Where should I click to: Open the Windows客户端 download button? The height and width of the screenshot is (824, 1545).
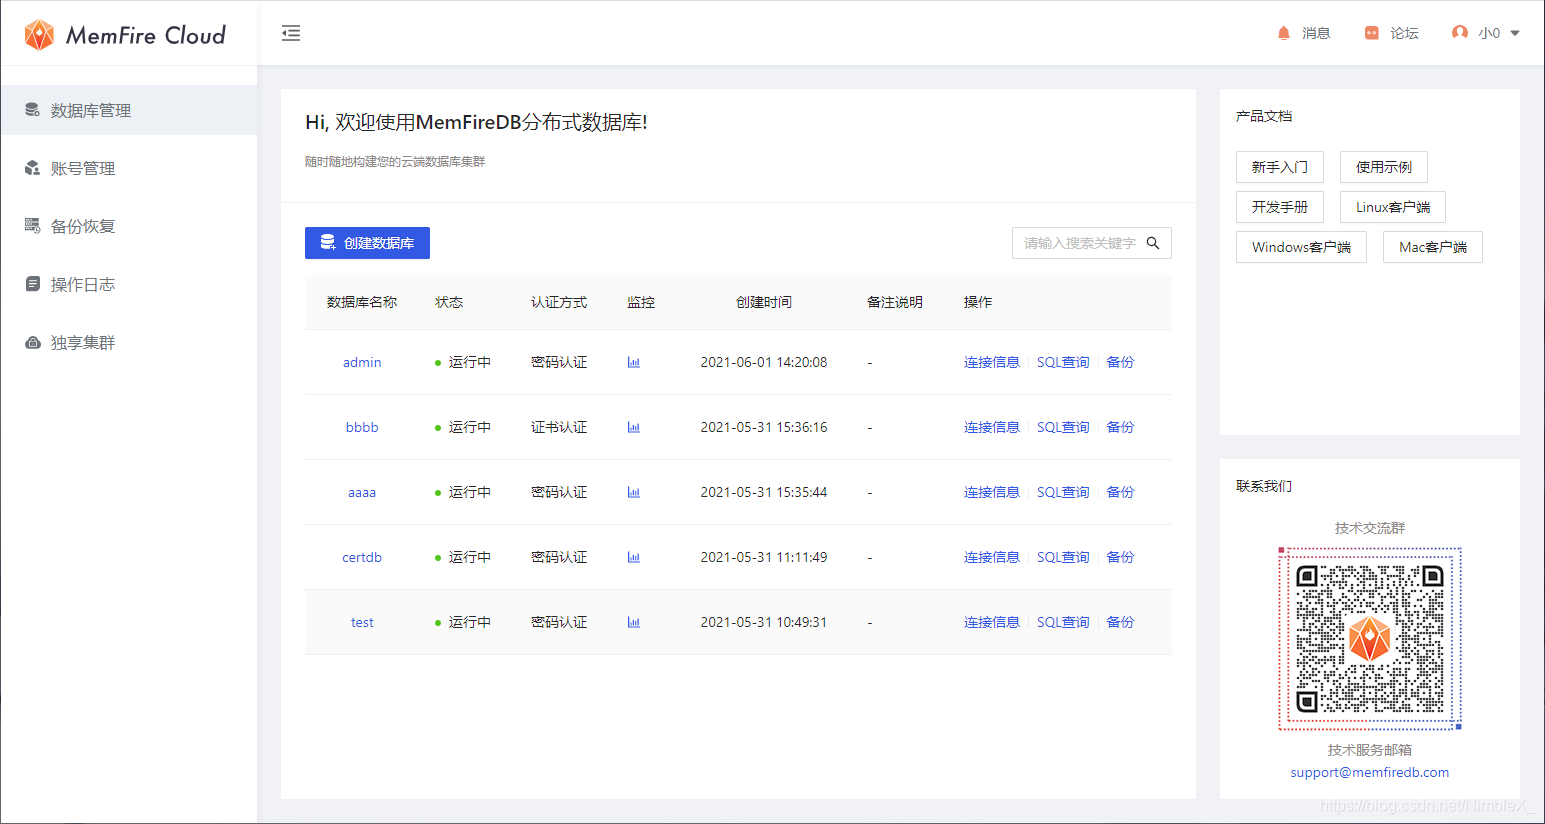tap(1301, 247)
